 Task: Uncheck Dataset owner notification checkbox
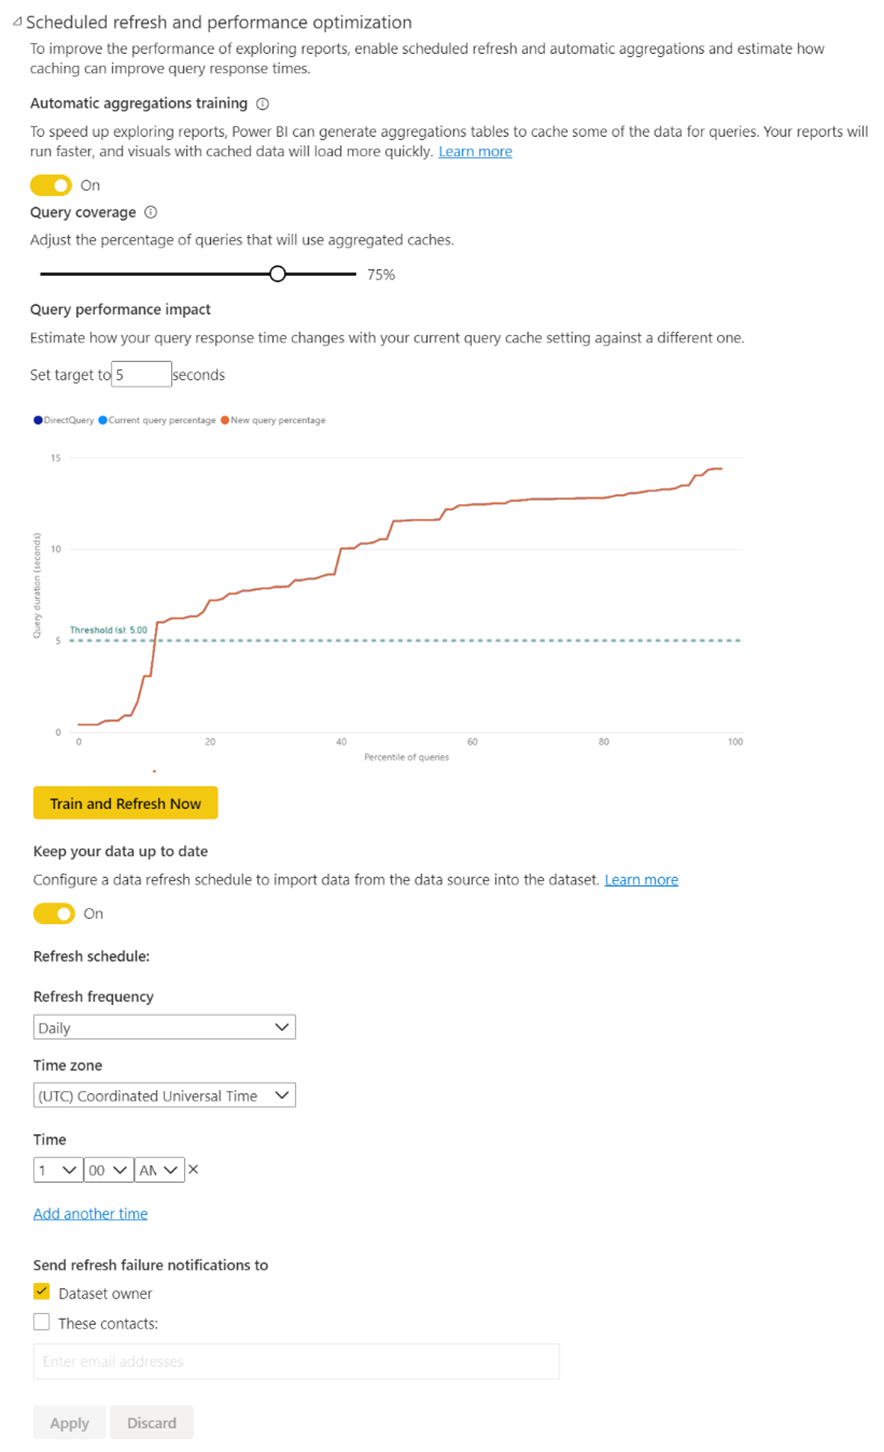tap(41, 1291)
